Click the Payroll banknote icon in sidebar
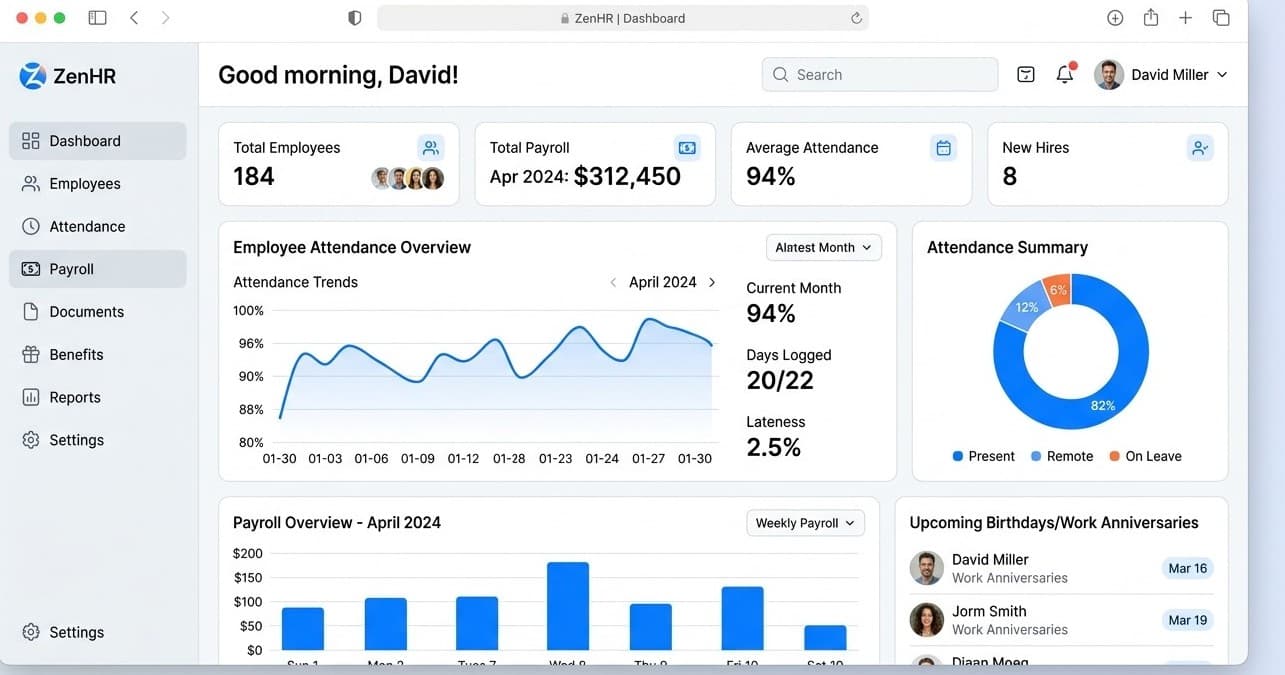This screenshot has width=1285, height=675. point(31,269)
